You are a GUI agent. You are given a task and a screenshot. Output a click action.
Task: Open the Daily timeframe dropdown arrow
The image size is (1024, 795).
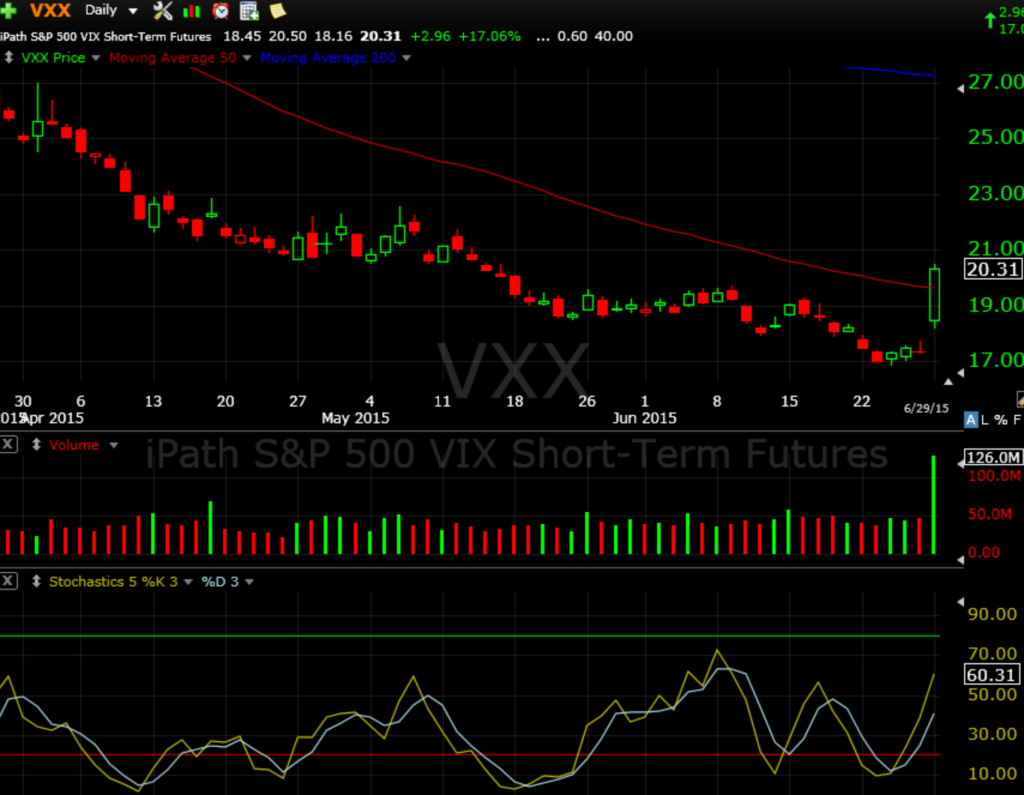point(133,11)
